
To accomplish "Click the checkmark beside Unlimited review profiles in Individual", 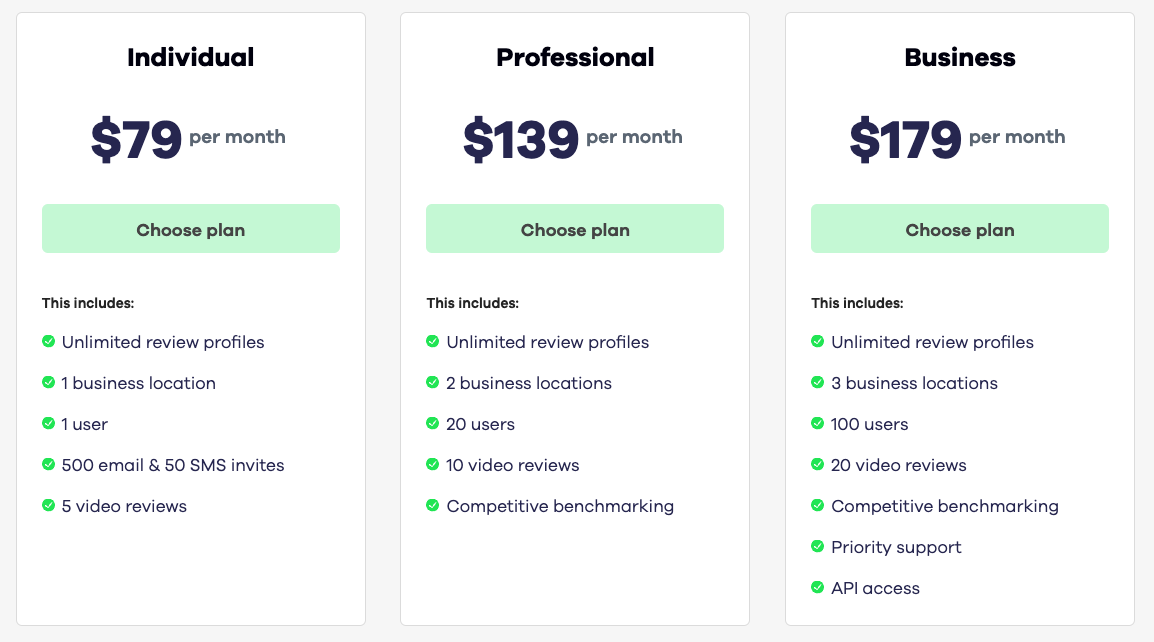I will point(48,342).
